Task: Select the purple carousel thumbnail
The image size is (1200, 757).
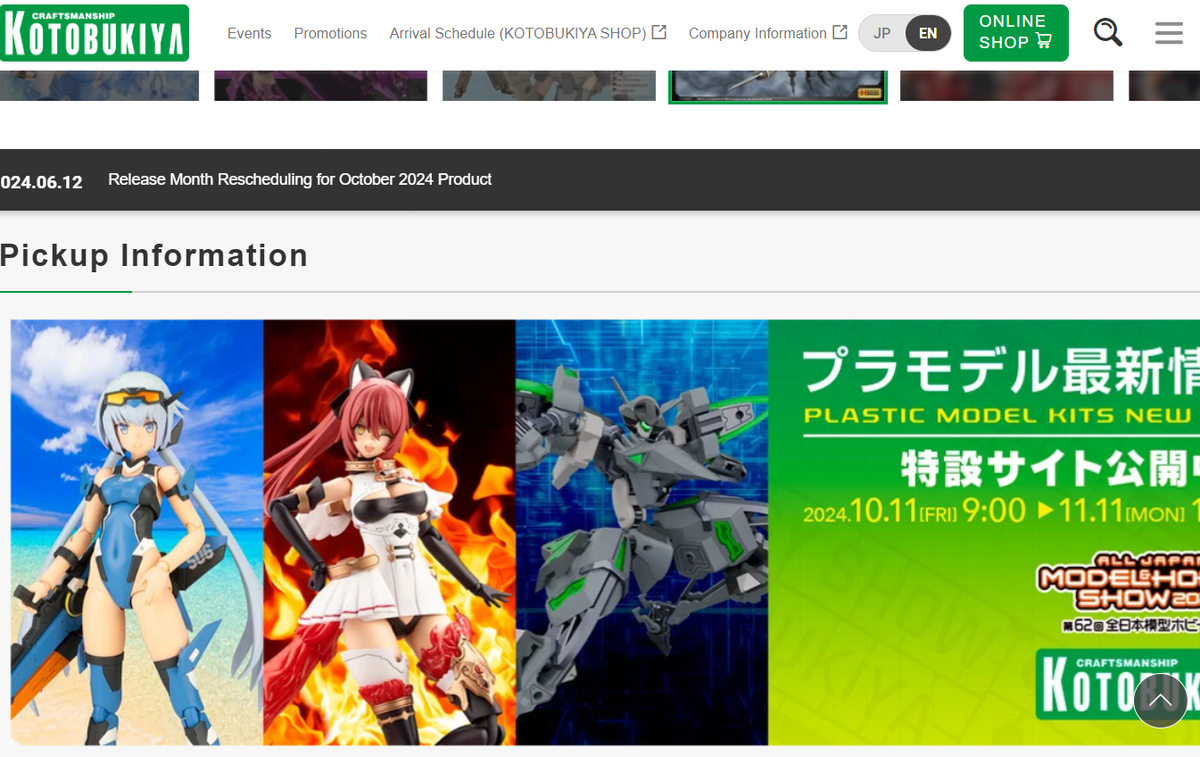Action: 321,85
